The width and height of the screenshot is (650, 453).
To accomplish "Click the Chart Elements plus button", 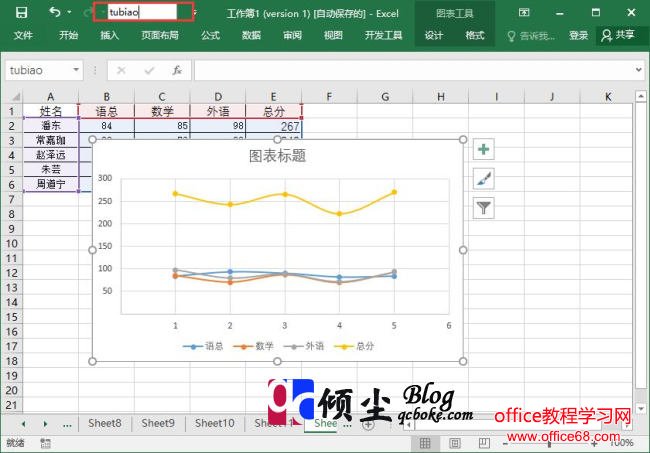I will [x=483, y=149].
